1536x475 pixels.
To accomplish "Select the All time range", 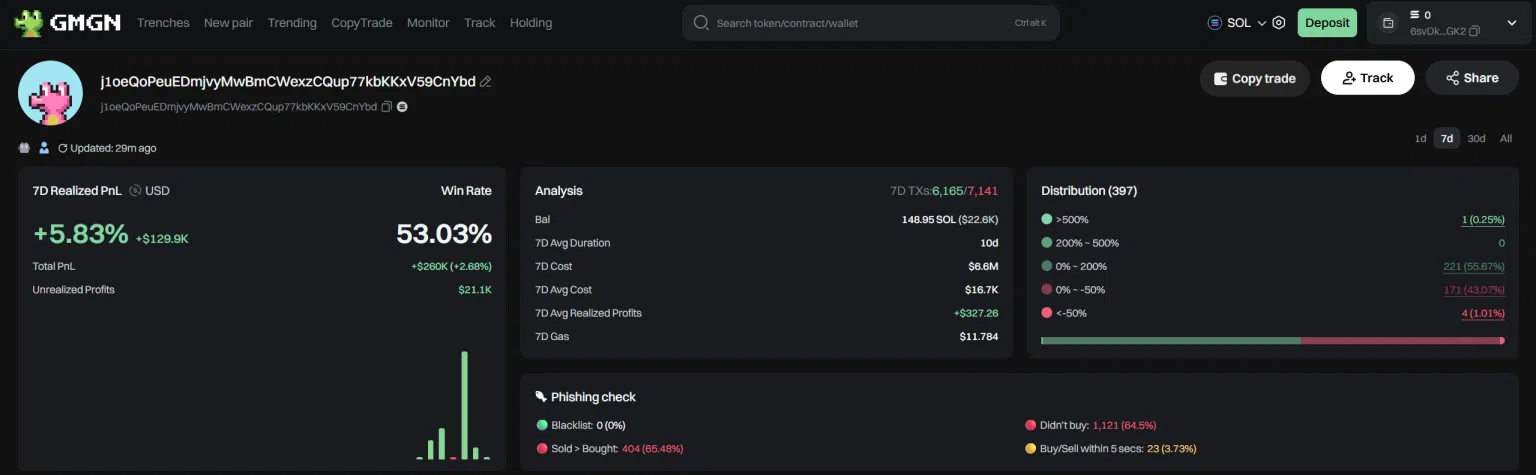I will click(1505, 139).
